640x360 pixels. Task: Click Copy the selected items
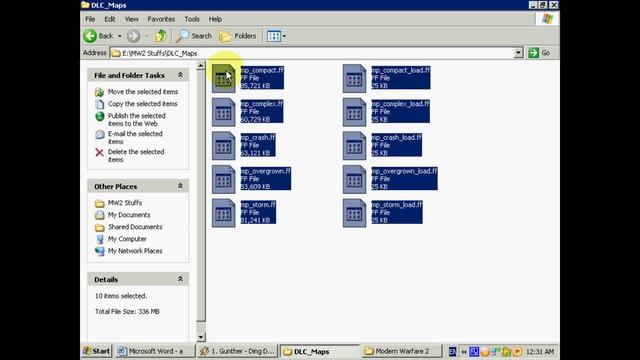[x=142, y=104]
